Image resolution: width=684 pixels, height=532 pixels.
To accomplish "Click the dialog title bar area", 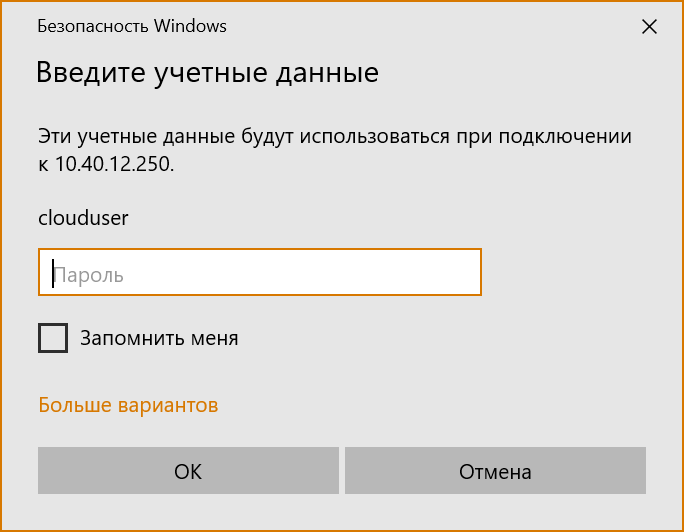I will (x=400, y=26).
